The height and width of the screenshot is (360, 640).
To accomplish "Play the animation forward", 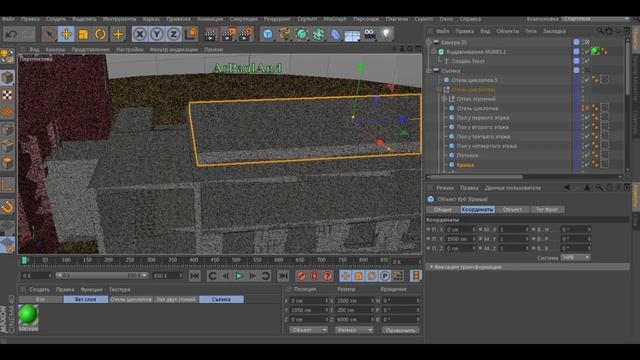I will [239, 276].
